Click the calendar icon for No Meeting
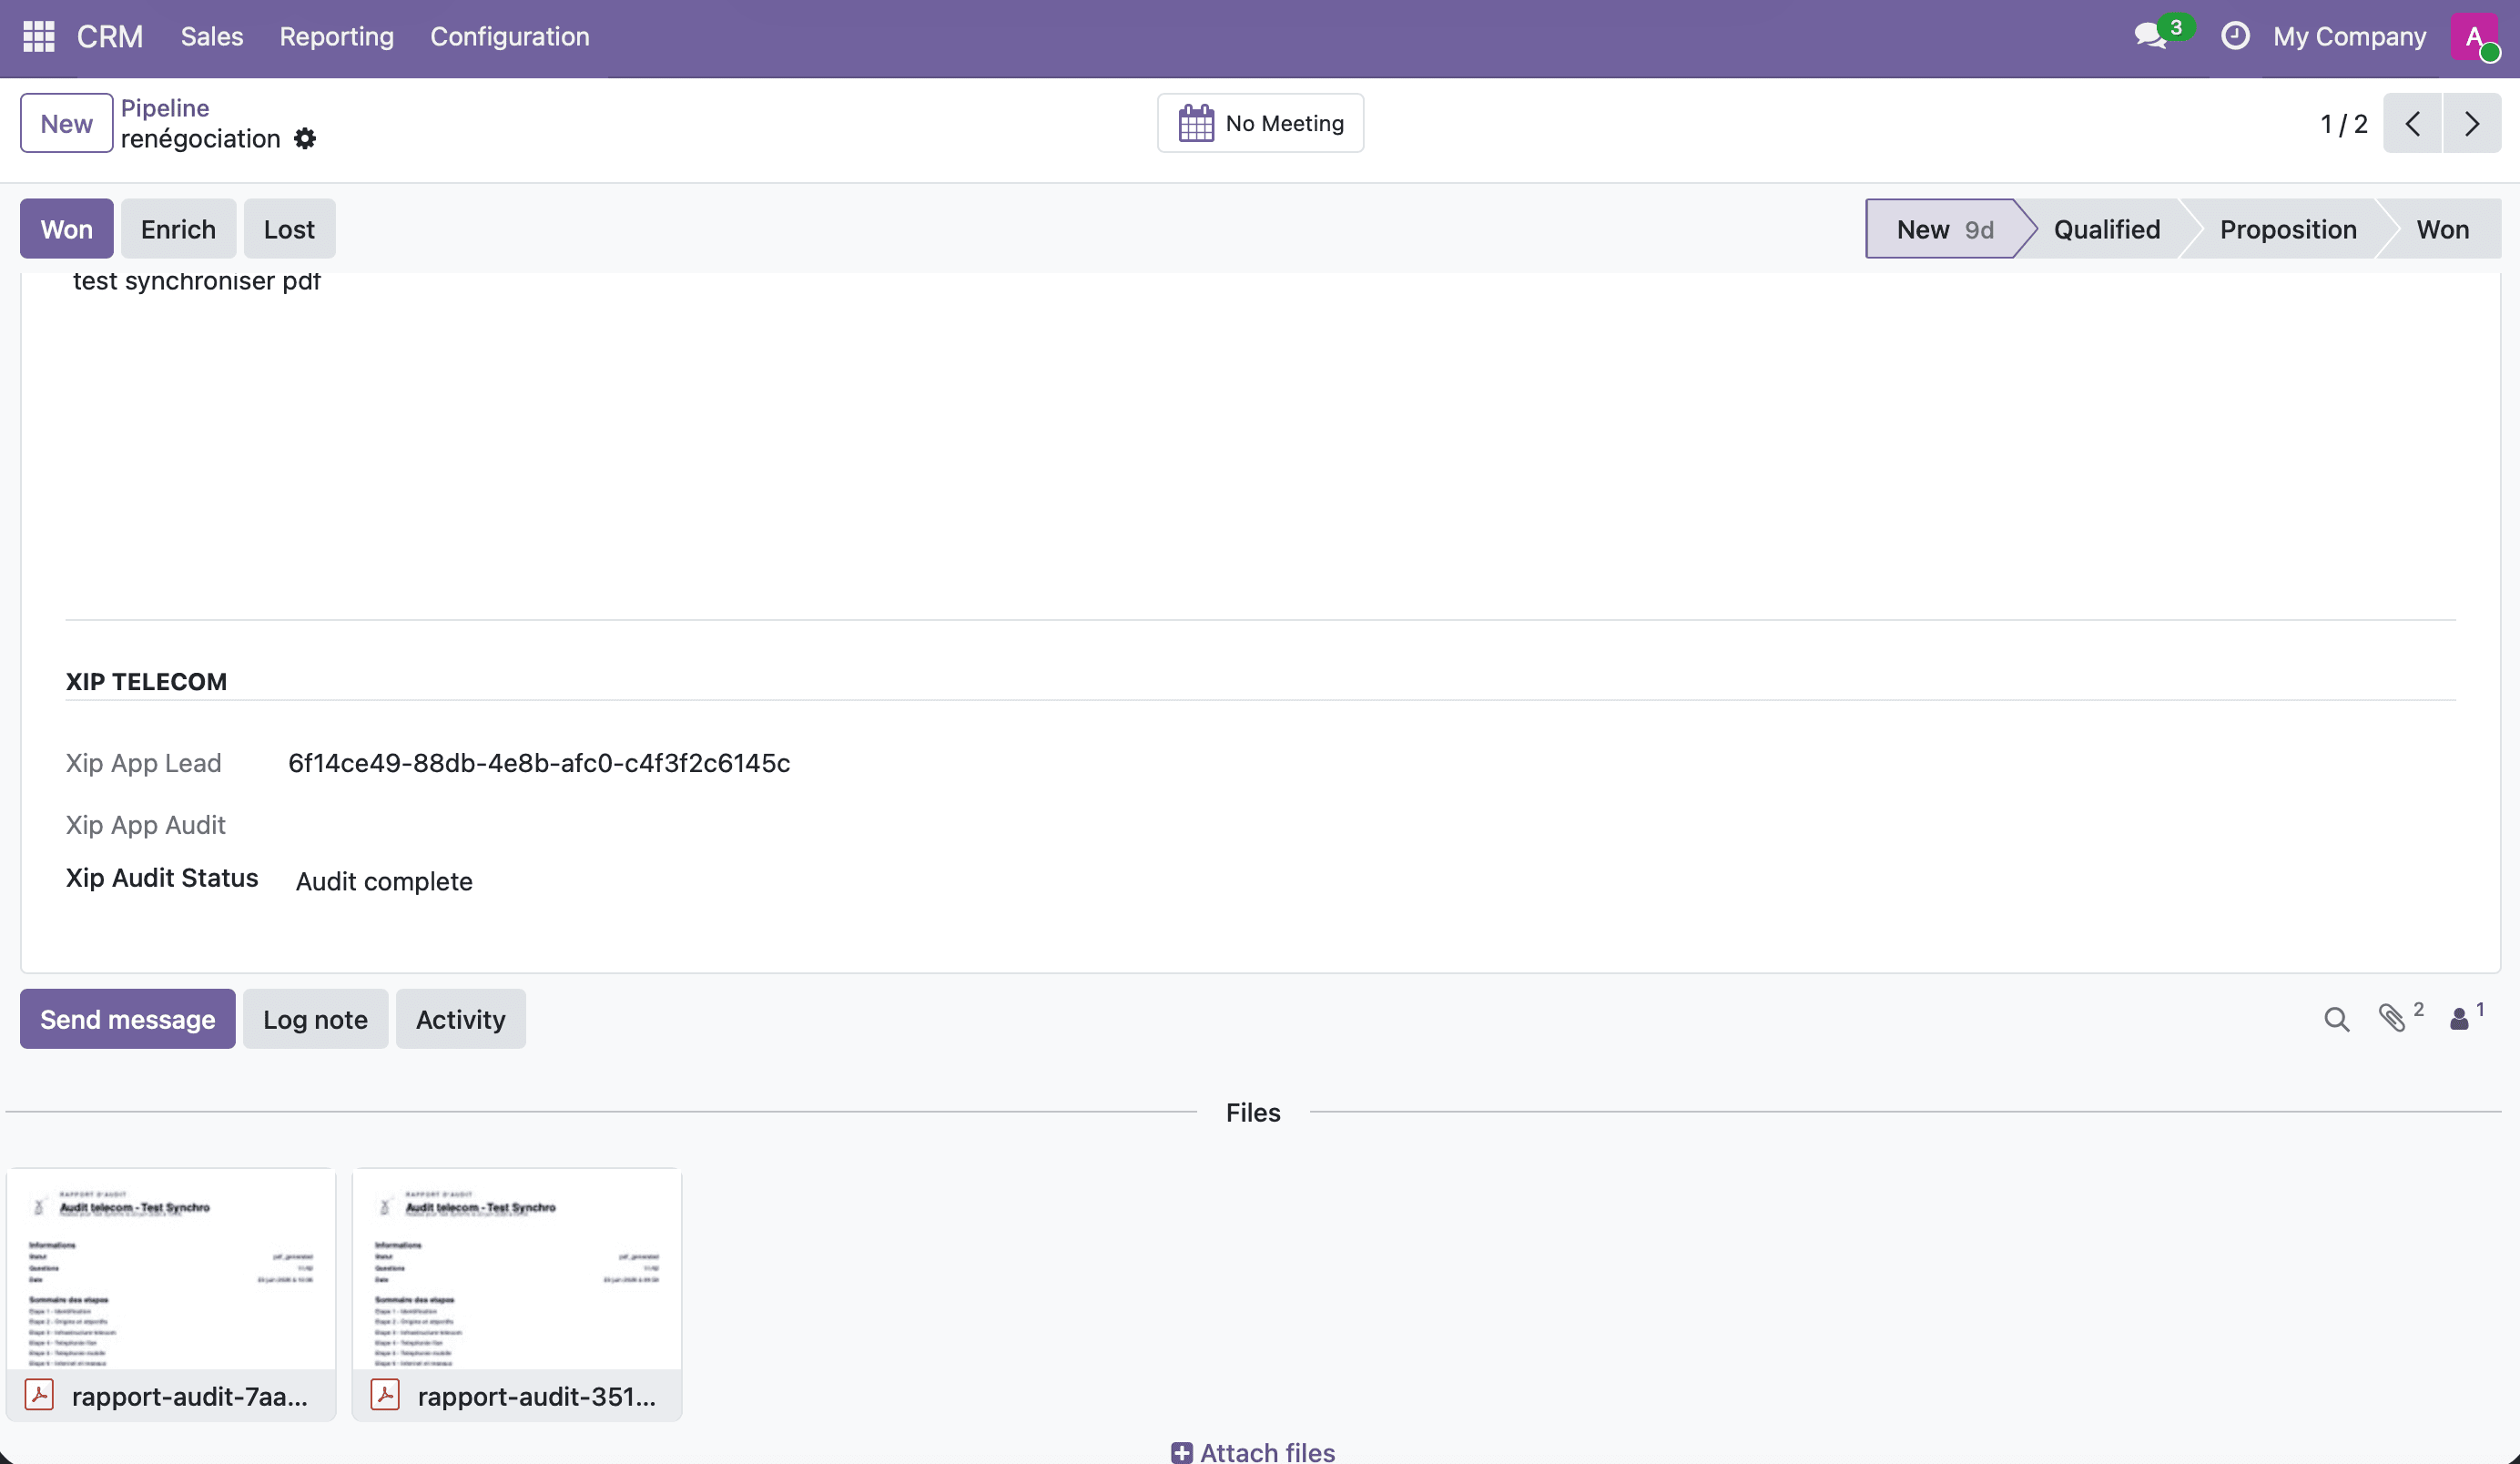Viewport: 2520px width, 1464px height. coord(1196,123)
